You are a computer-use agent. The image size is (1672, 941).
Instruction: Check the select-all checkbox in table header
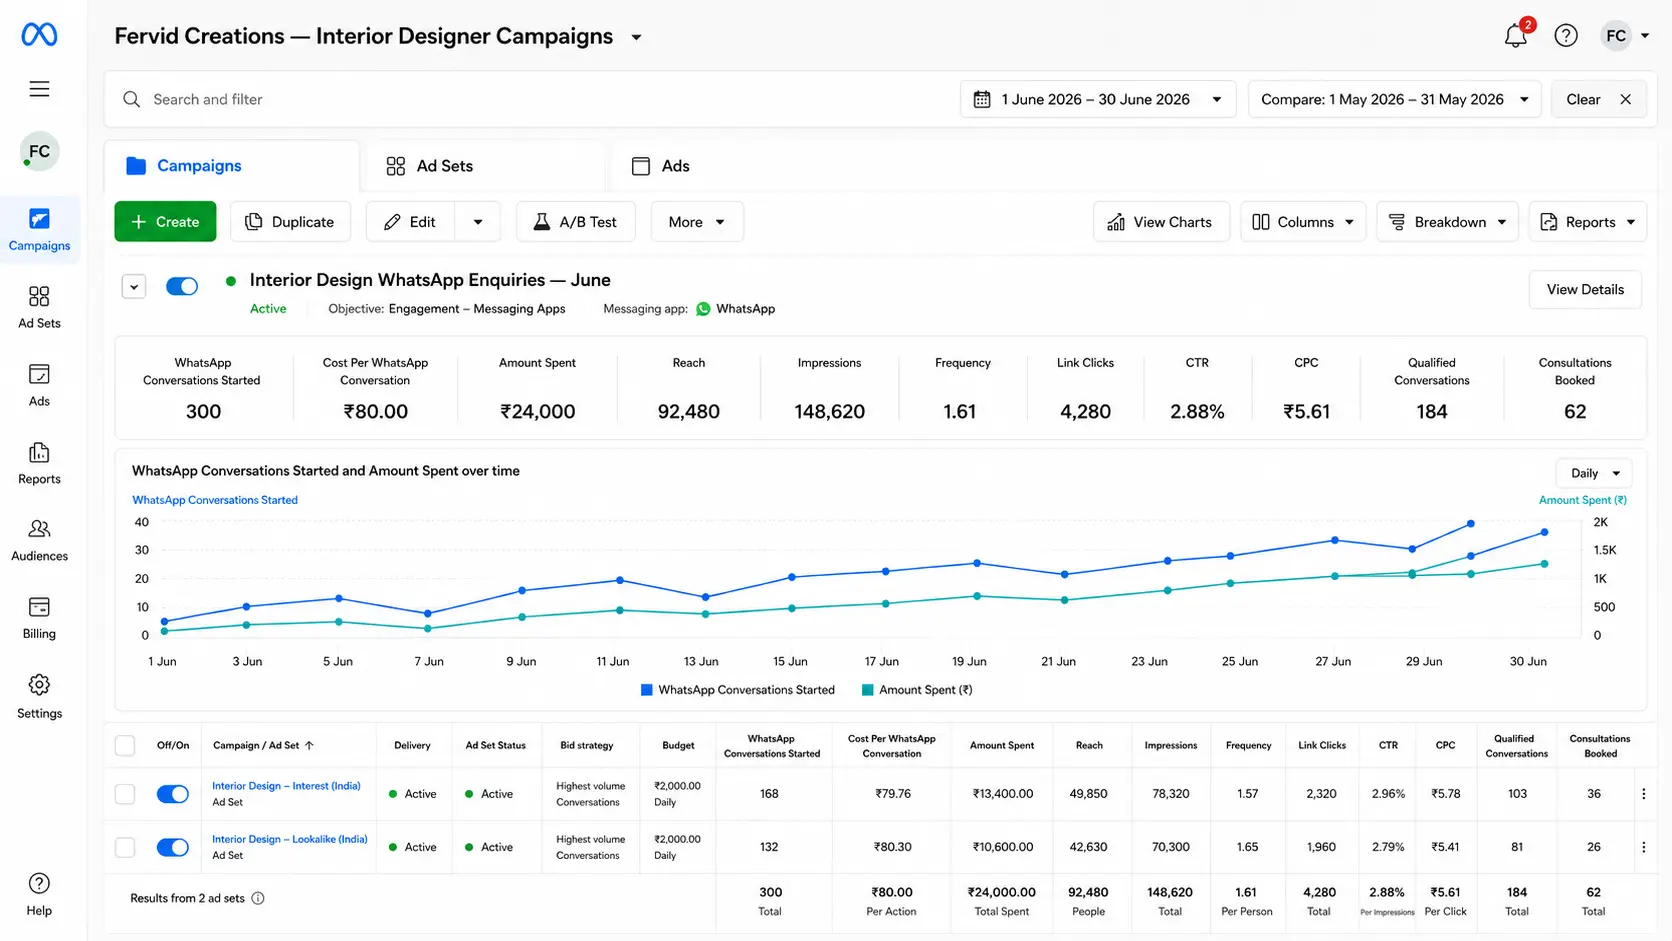pos(125,745)
